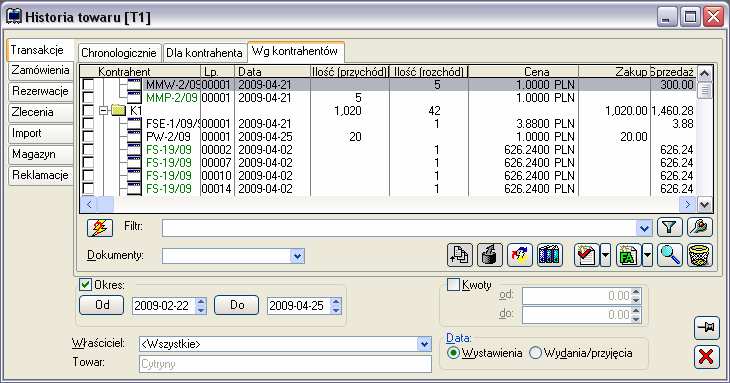Image resolution: width=730 pixels, height=383 pixels.
Task: Click the green FA invoice icon
Action: [628, 255]
